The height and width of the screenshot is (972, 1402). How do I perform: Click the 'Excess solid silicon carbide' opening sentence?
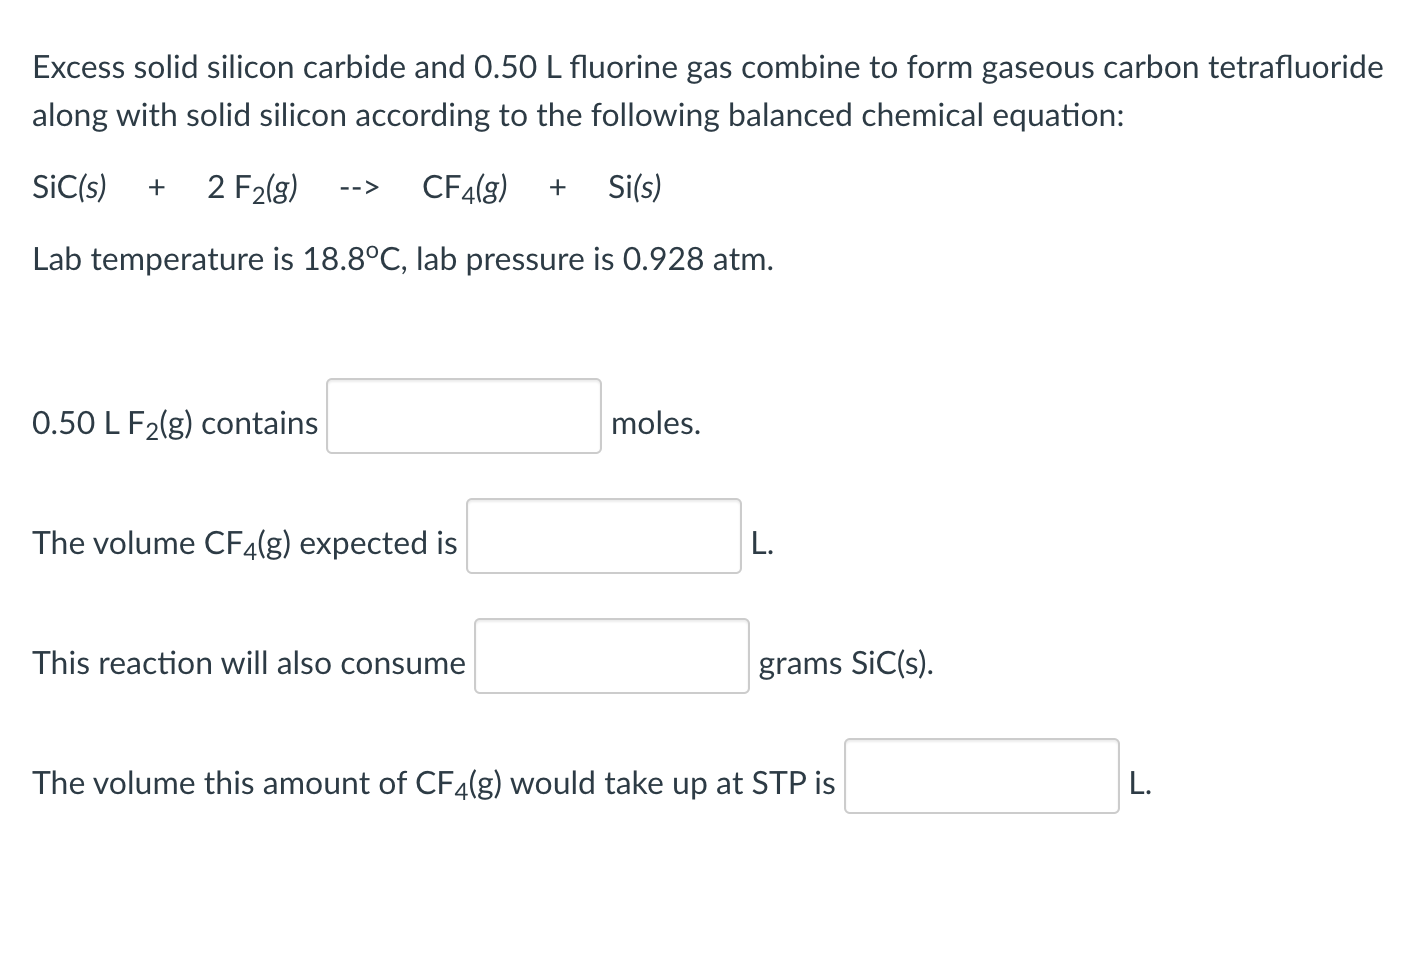[219, 67]
